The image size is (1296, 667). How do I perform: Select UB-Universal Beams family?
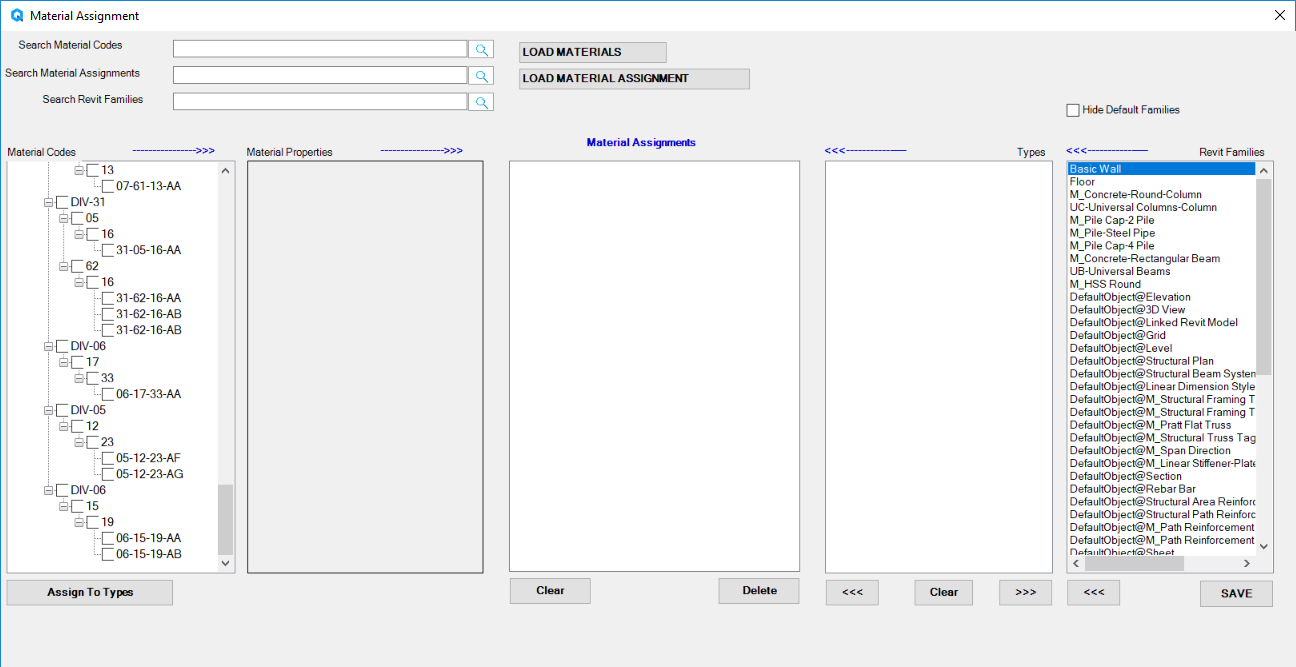[1161, 271]
